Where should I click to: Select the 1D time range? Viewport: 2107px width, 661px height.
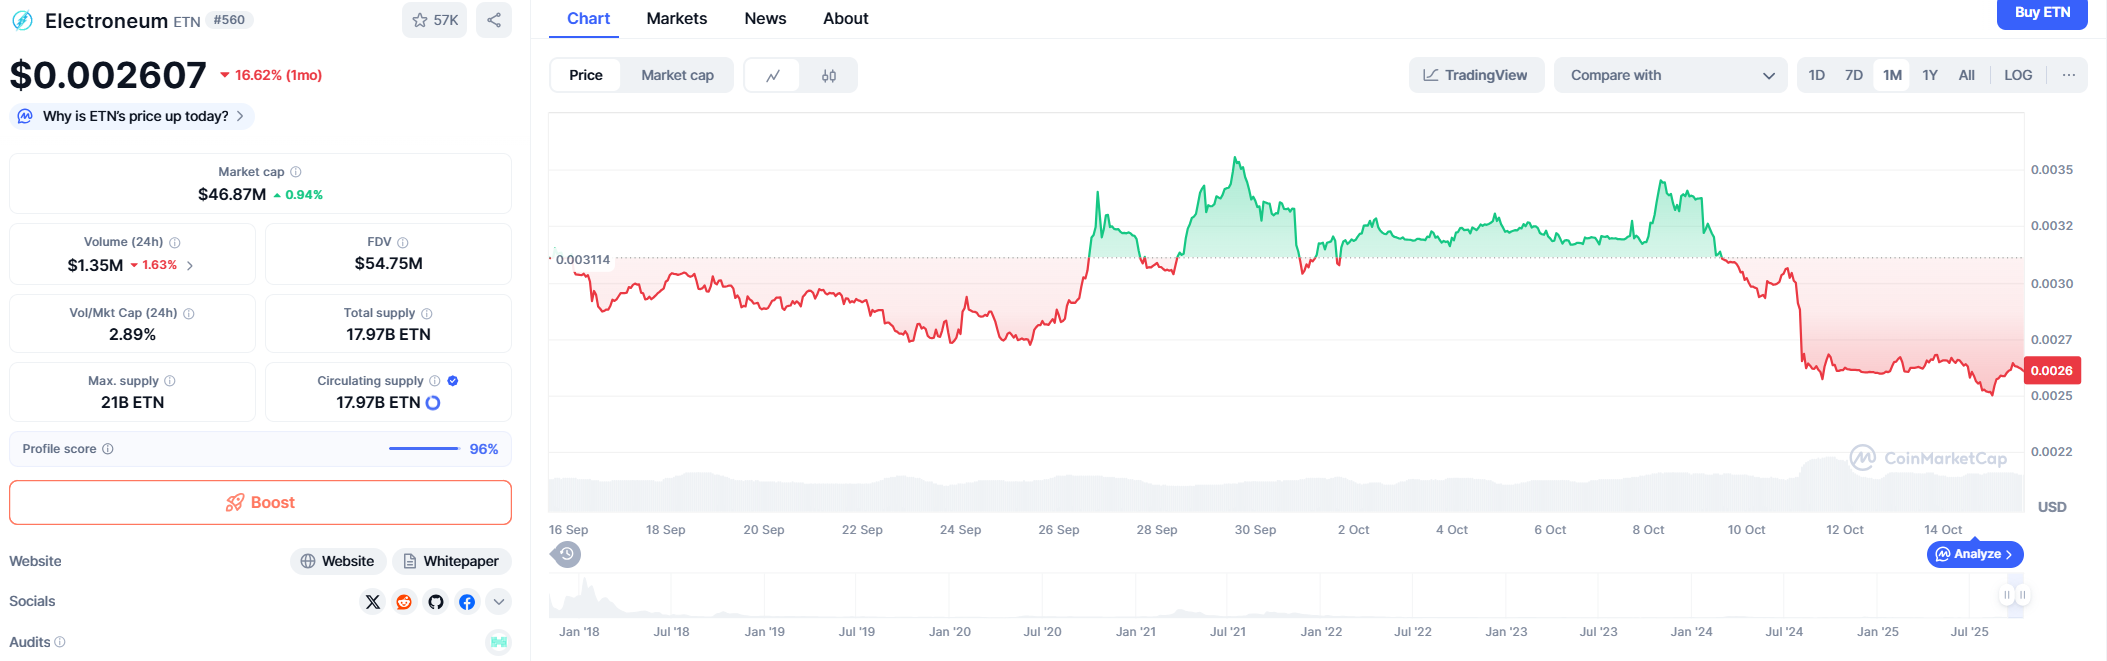point(1817,75)
